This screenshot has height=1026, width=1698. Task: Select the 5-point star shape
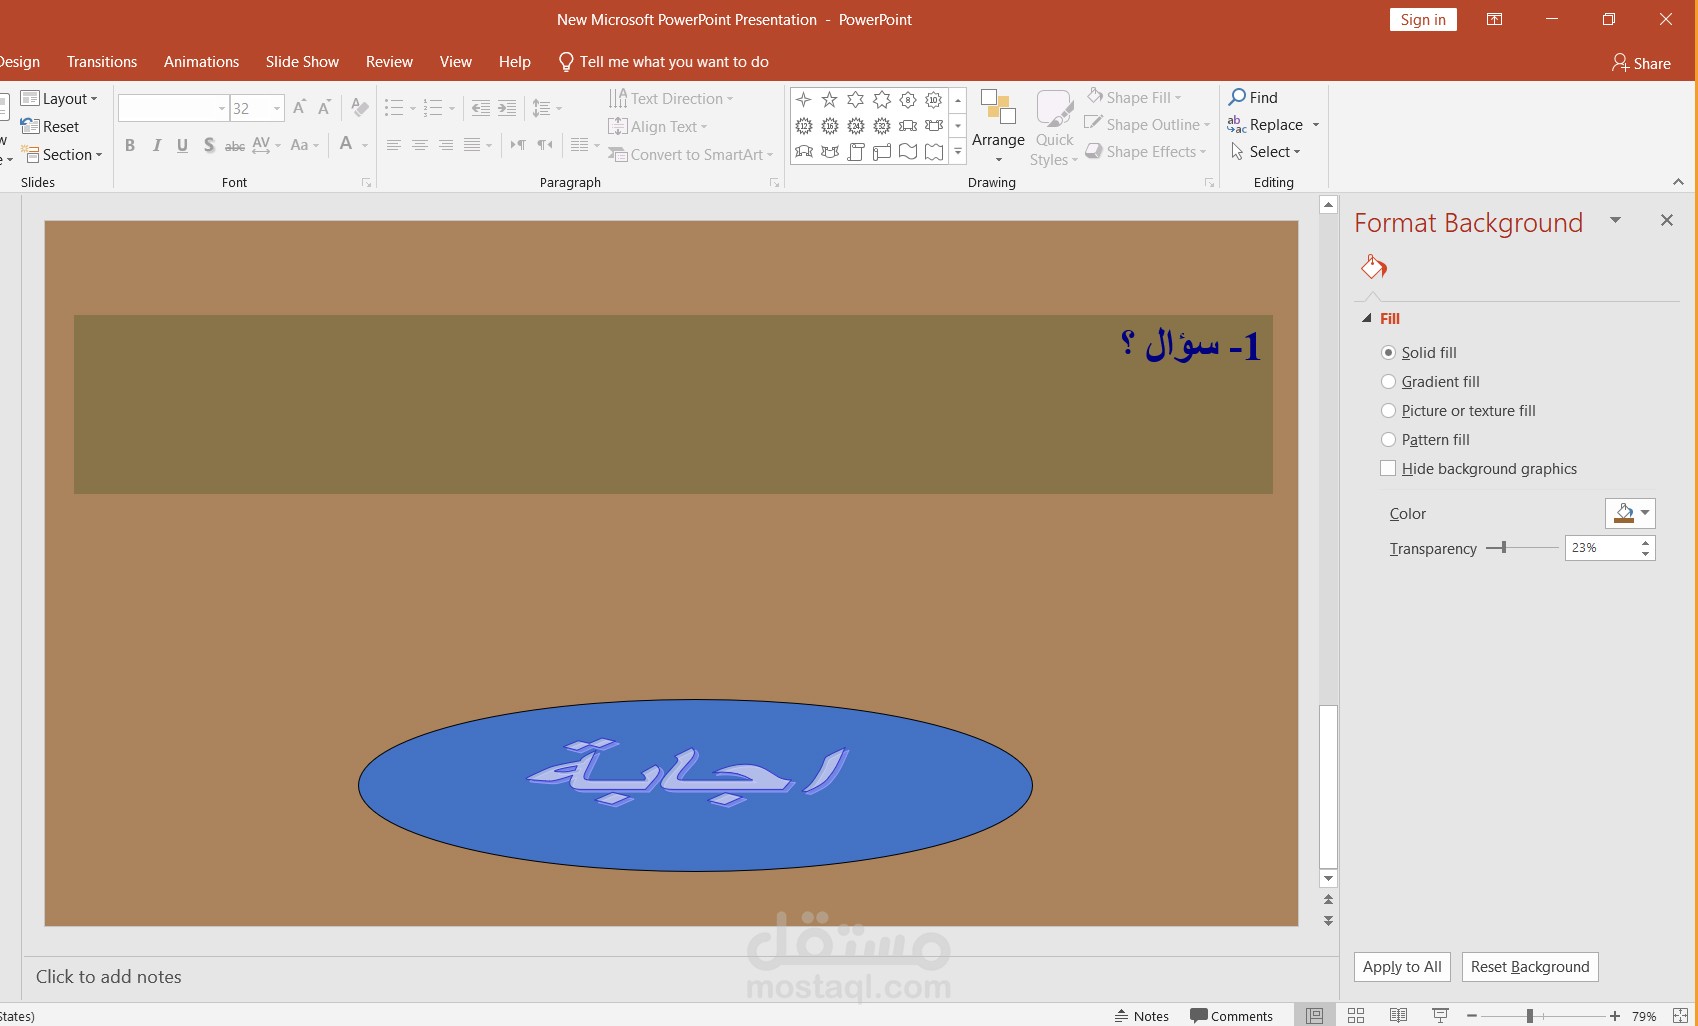point(830,100)
